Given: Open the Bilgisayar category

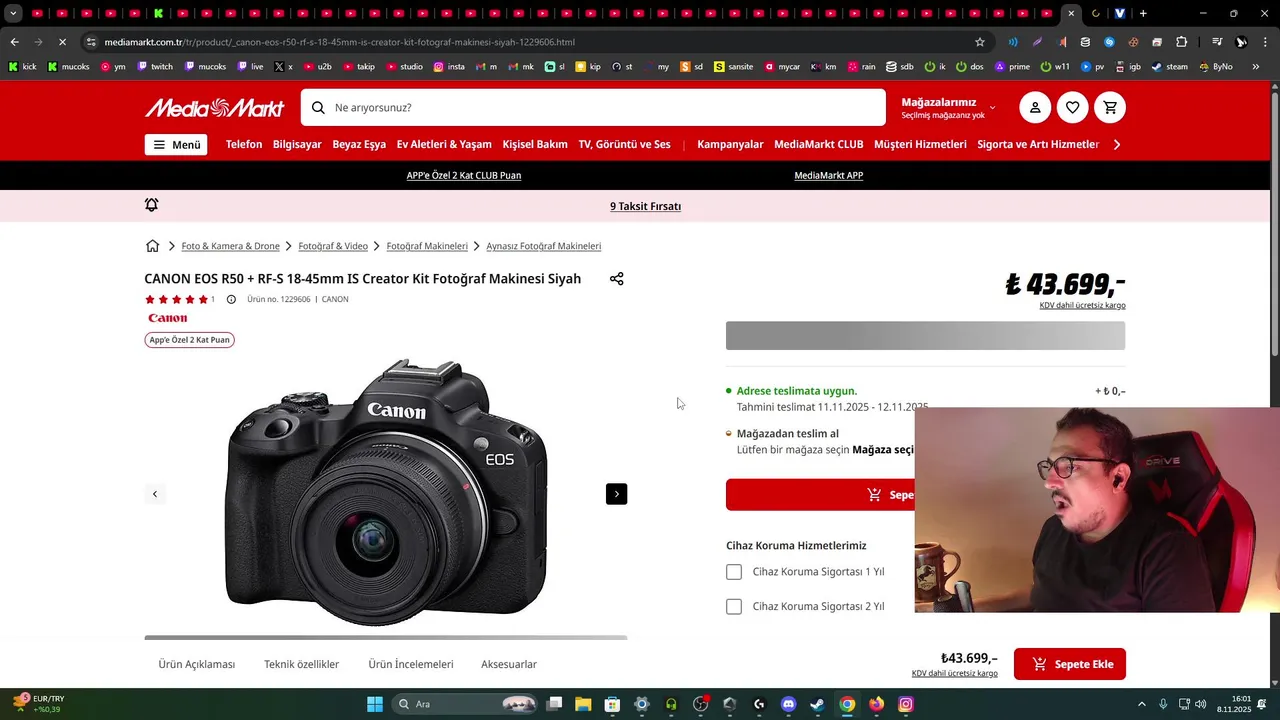Looking at the screenshot, I should (297, 145).
